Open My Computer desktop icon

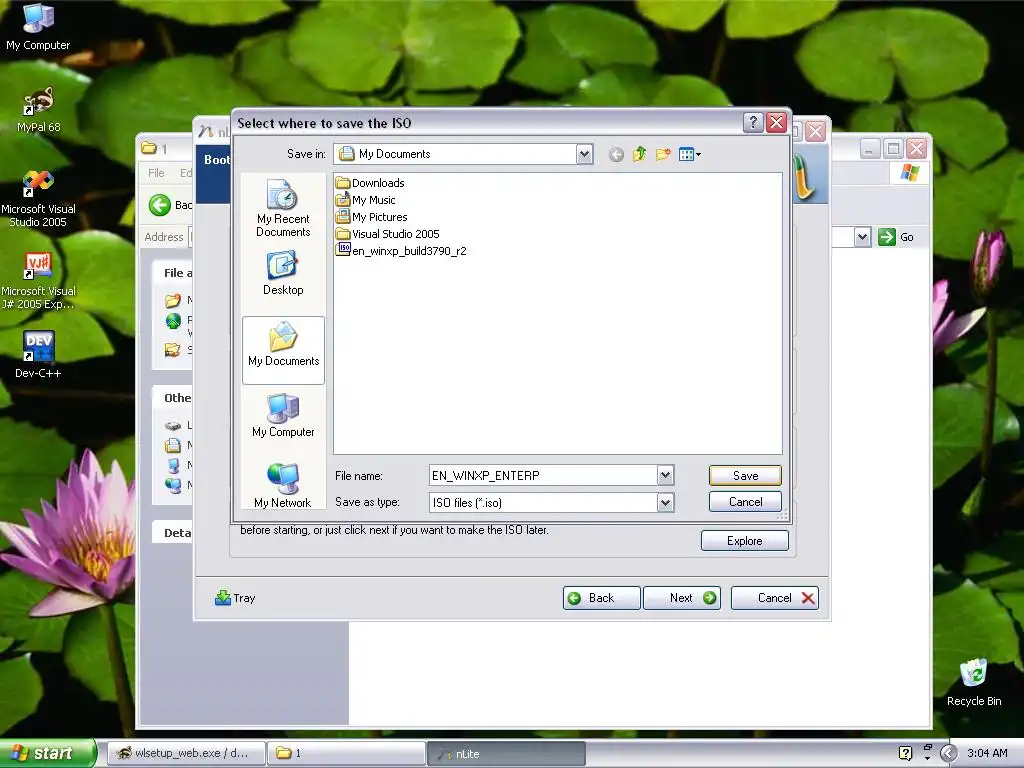[38, 27]
